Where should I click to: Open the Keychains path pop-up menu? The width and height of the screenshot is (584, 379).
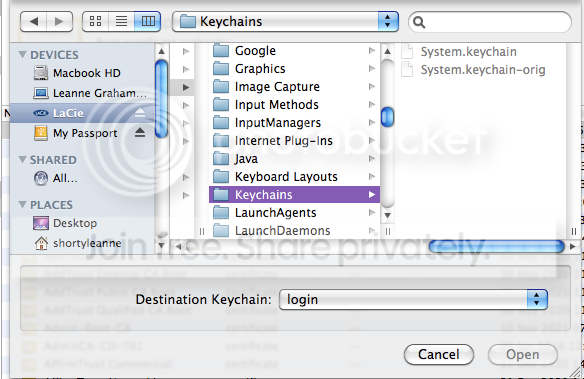click(285, 22)
